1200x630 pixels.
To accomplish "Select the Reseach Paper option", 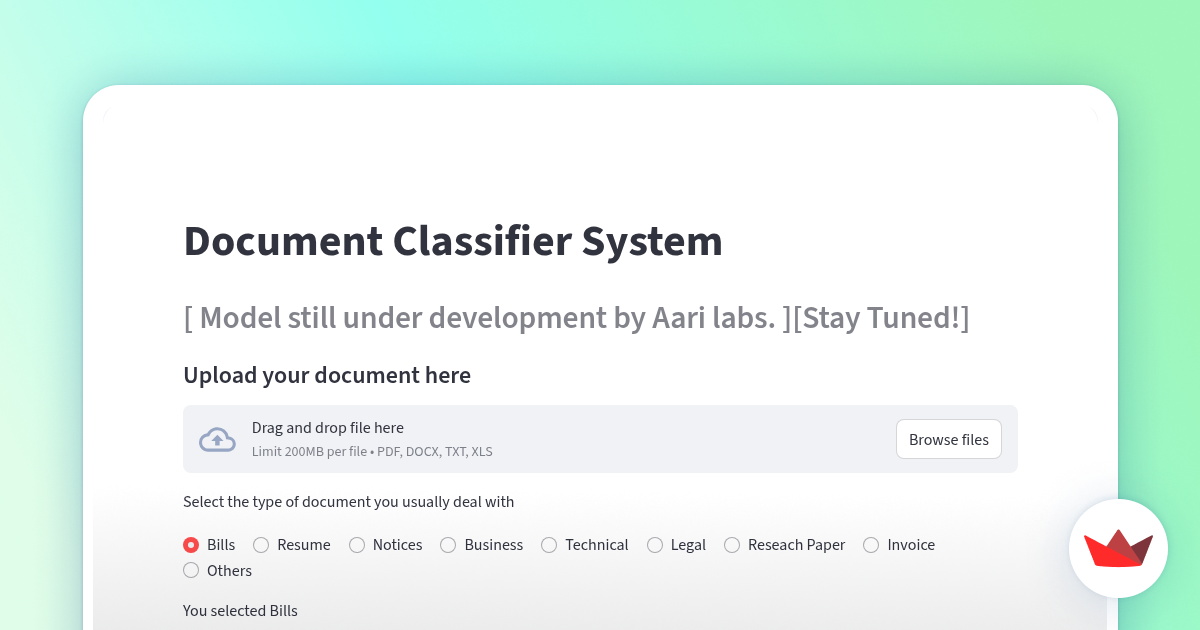I will pyautogui.click(x=732, y=544).
